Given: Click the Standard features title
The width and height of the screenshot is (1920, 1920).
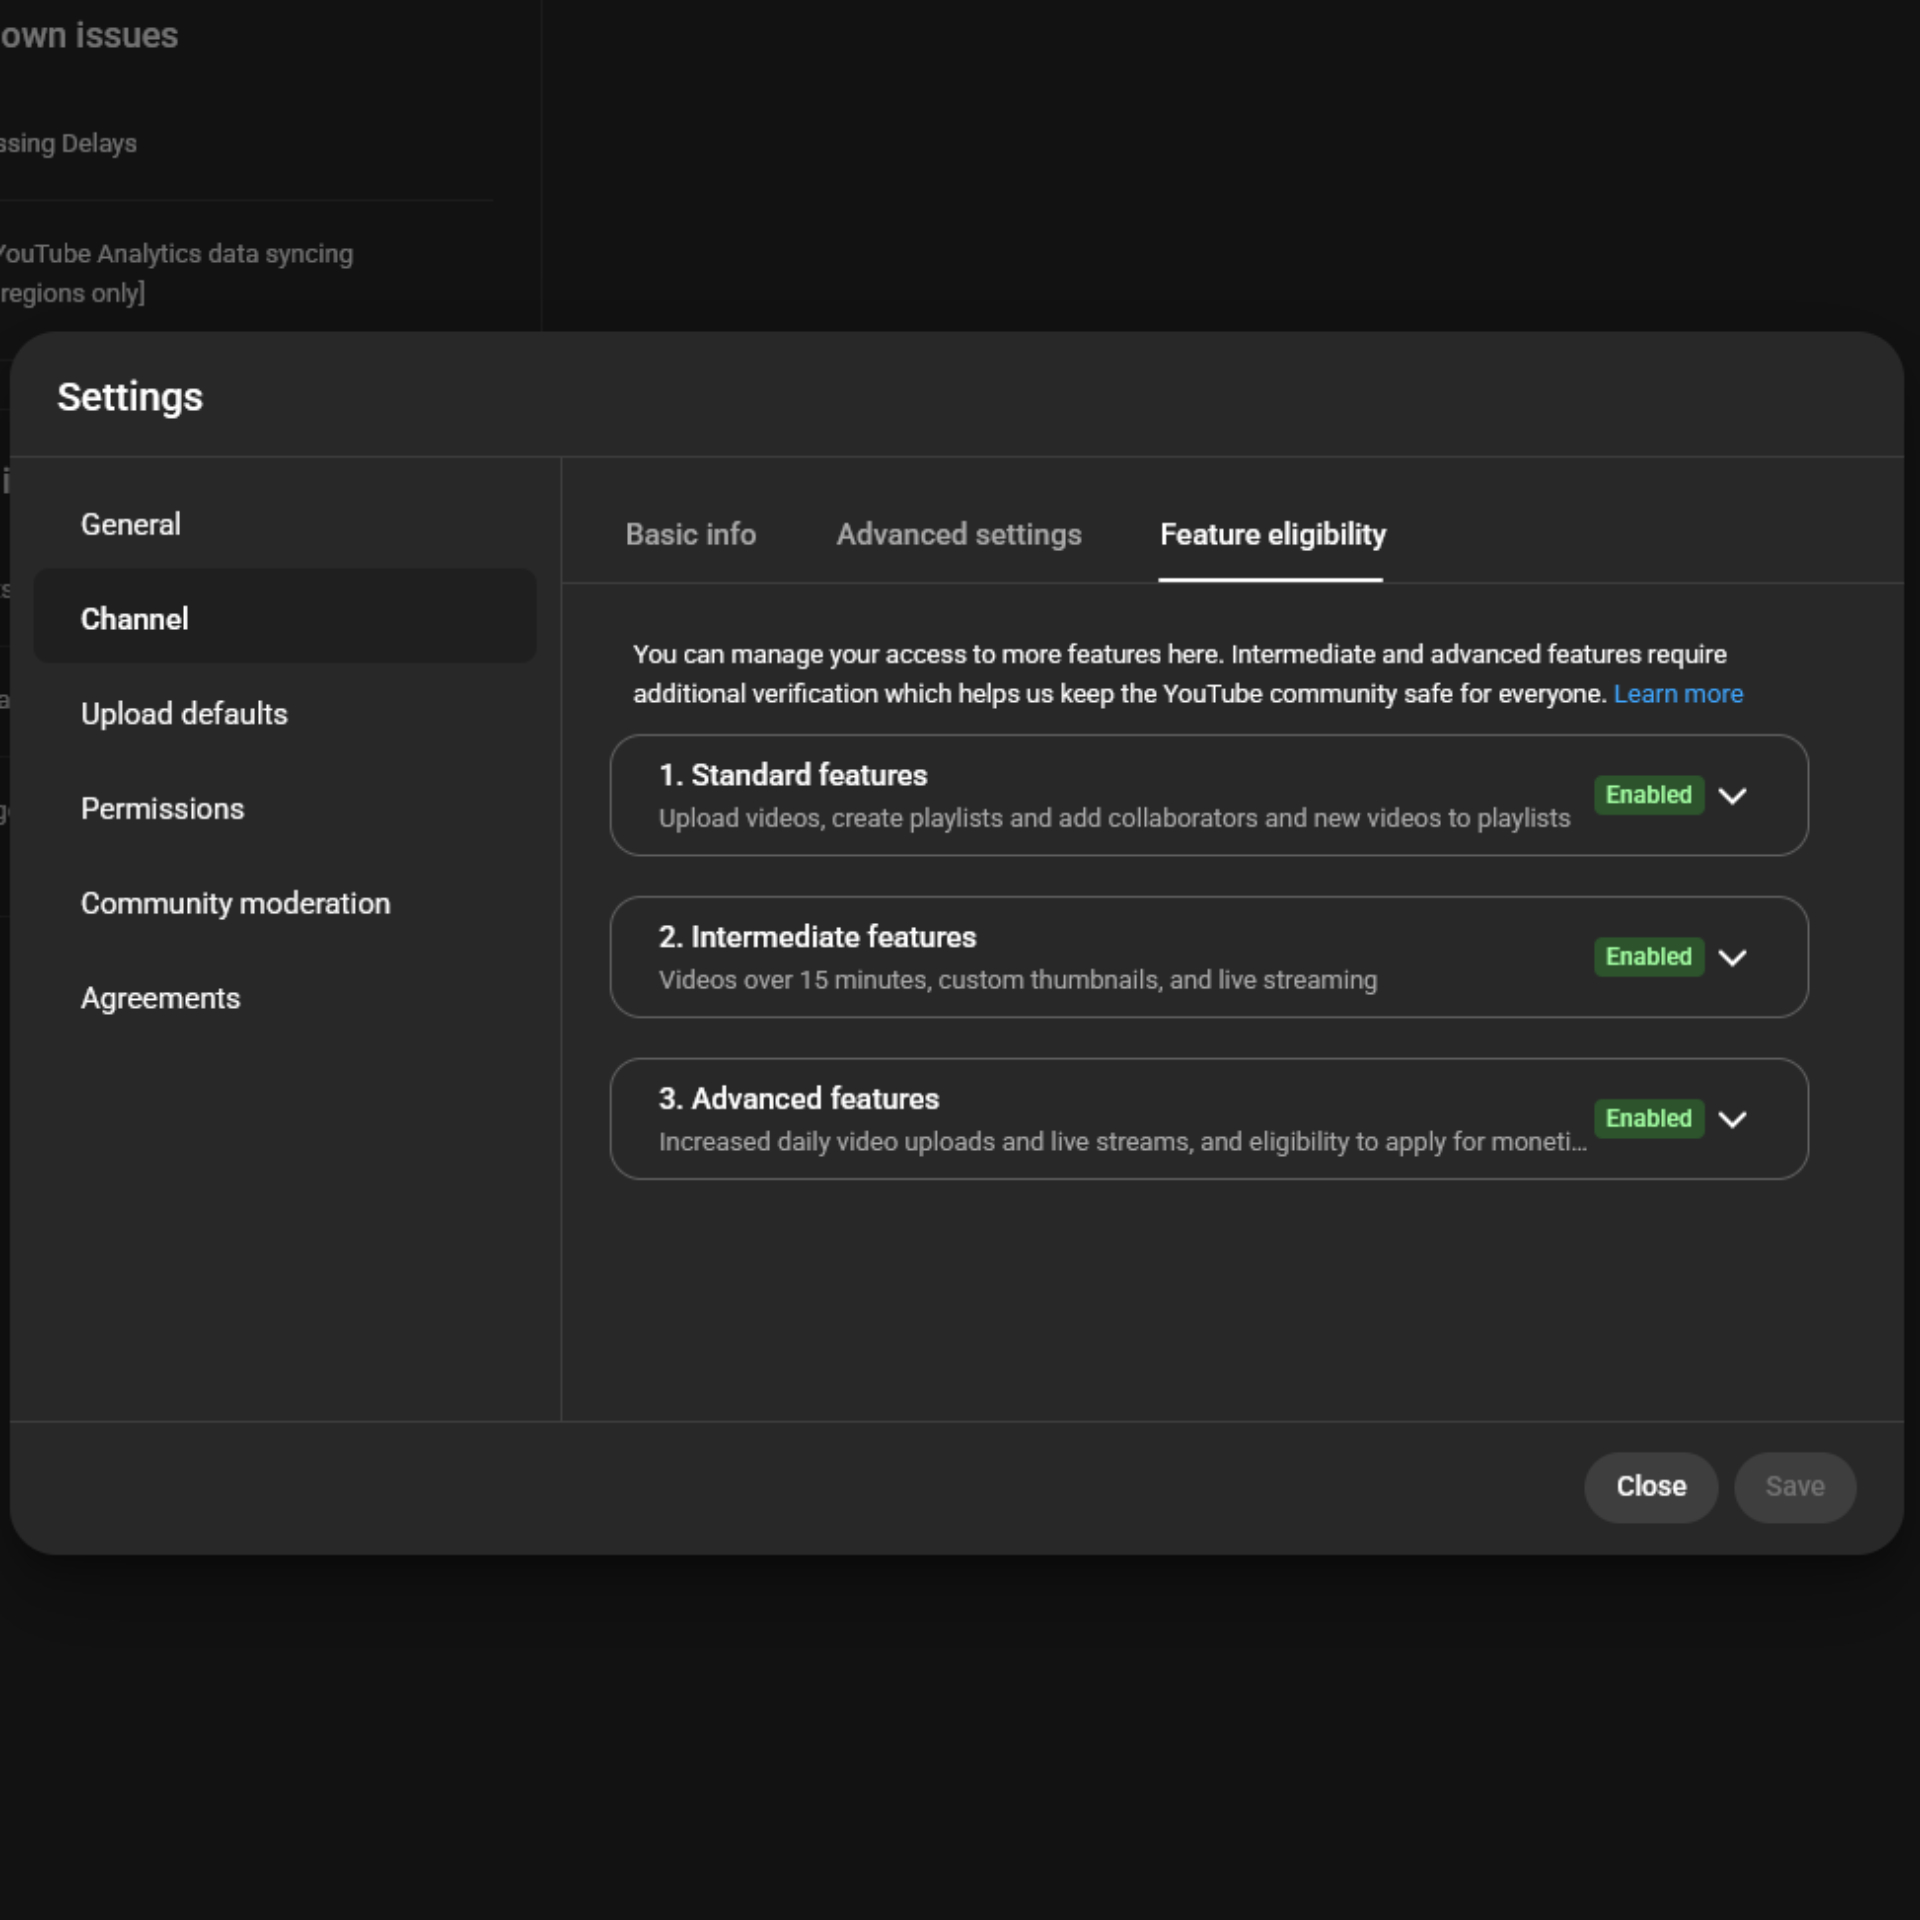Looking at the screenshot, I should click(792, 775).
